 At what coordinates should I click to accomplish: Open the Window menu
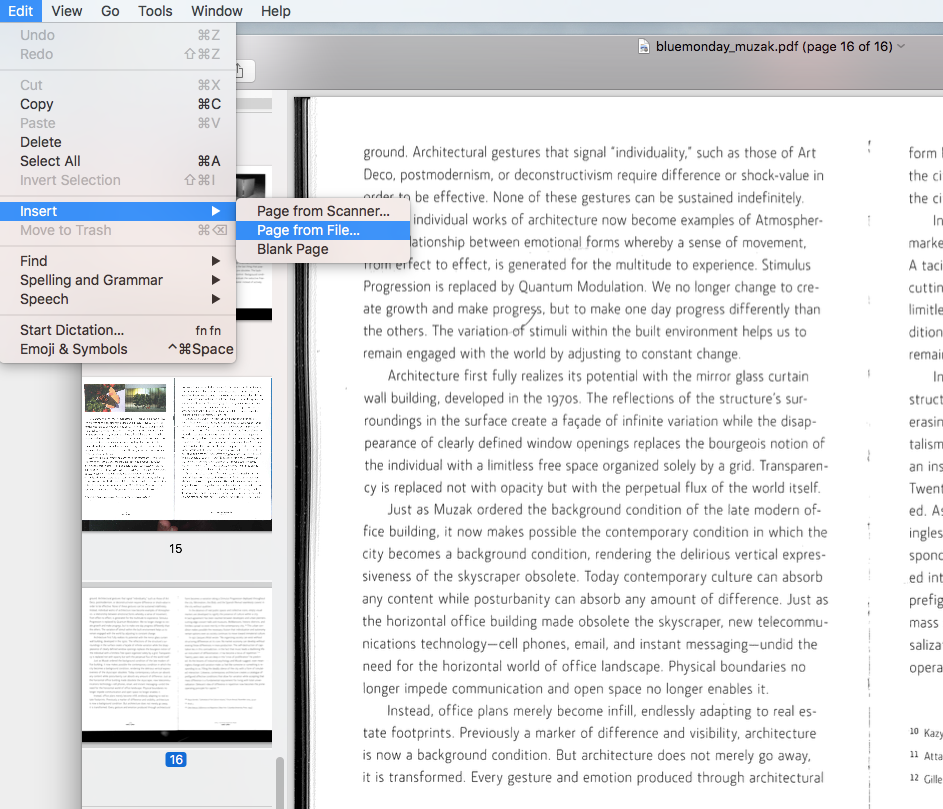217,11
